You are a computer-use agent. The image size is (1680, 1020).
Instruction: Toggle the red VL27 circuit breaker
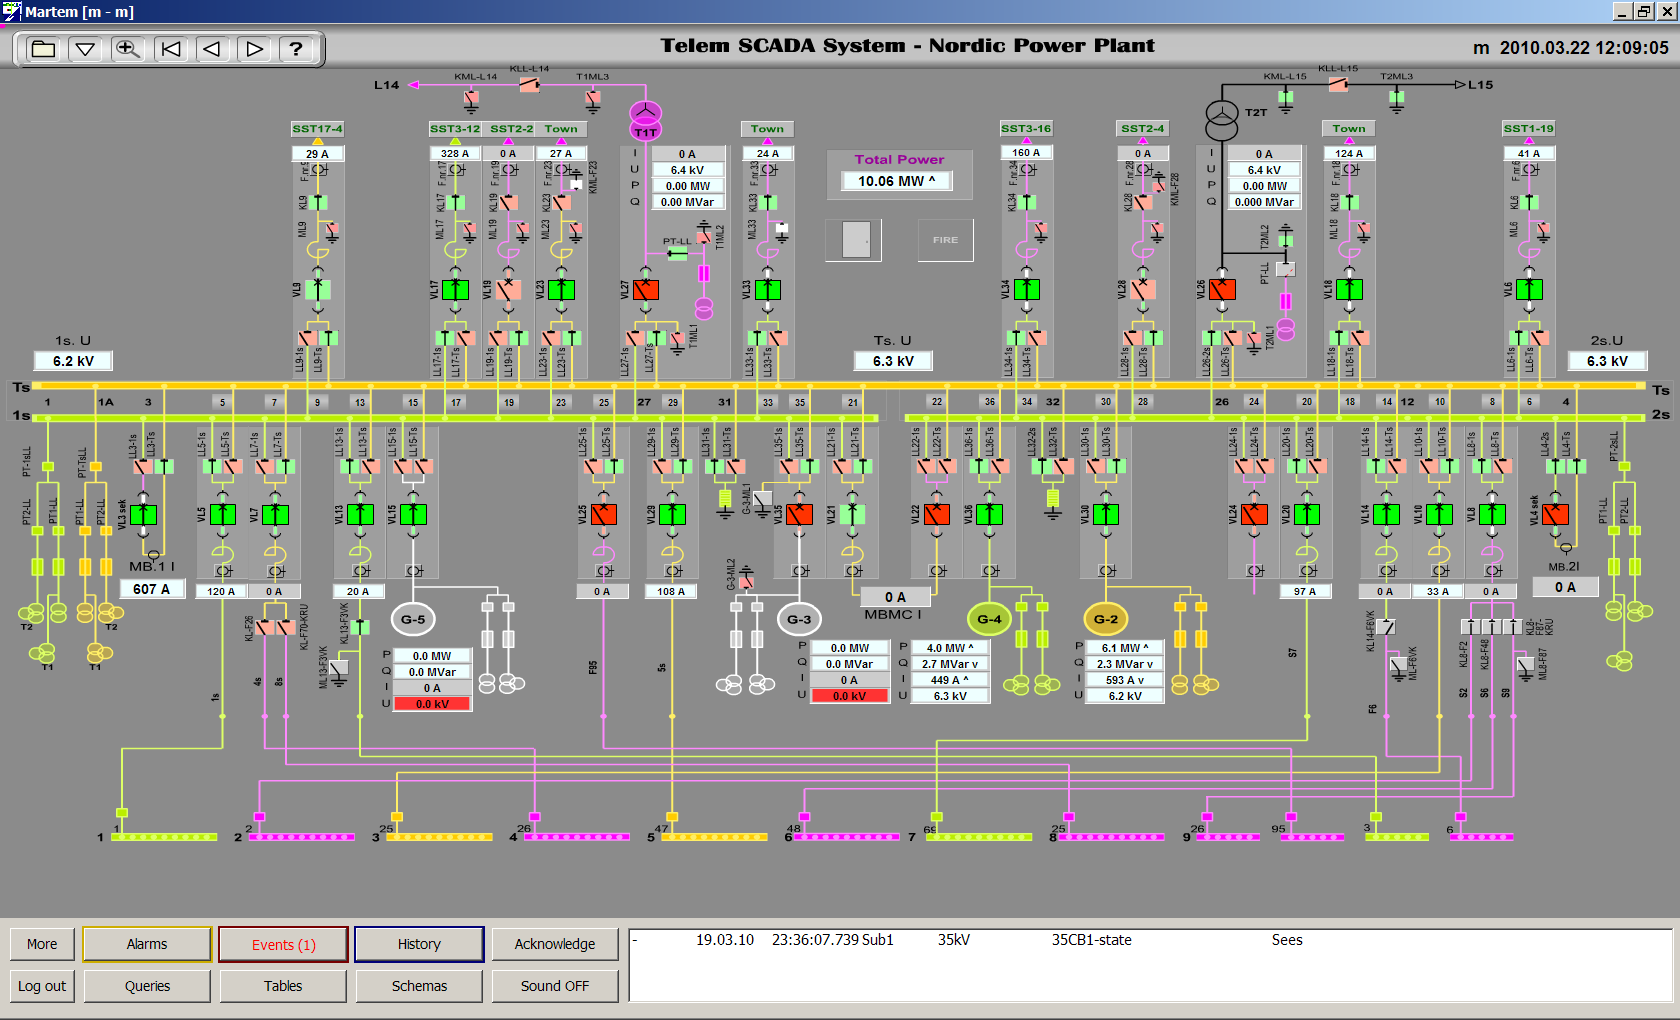point(646,290)
